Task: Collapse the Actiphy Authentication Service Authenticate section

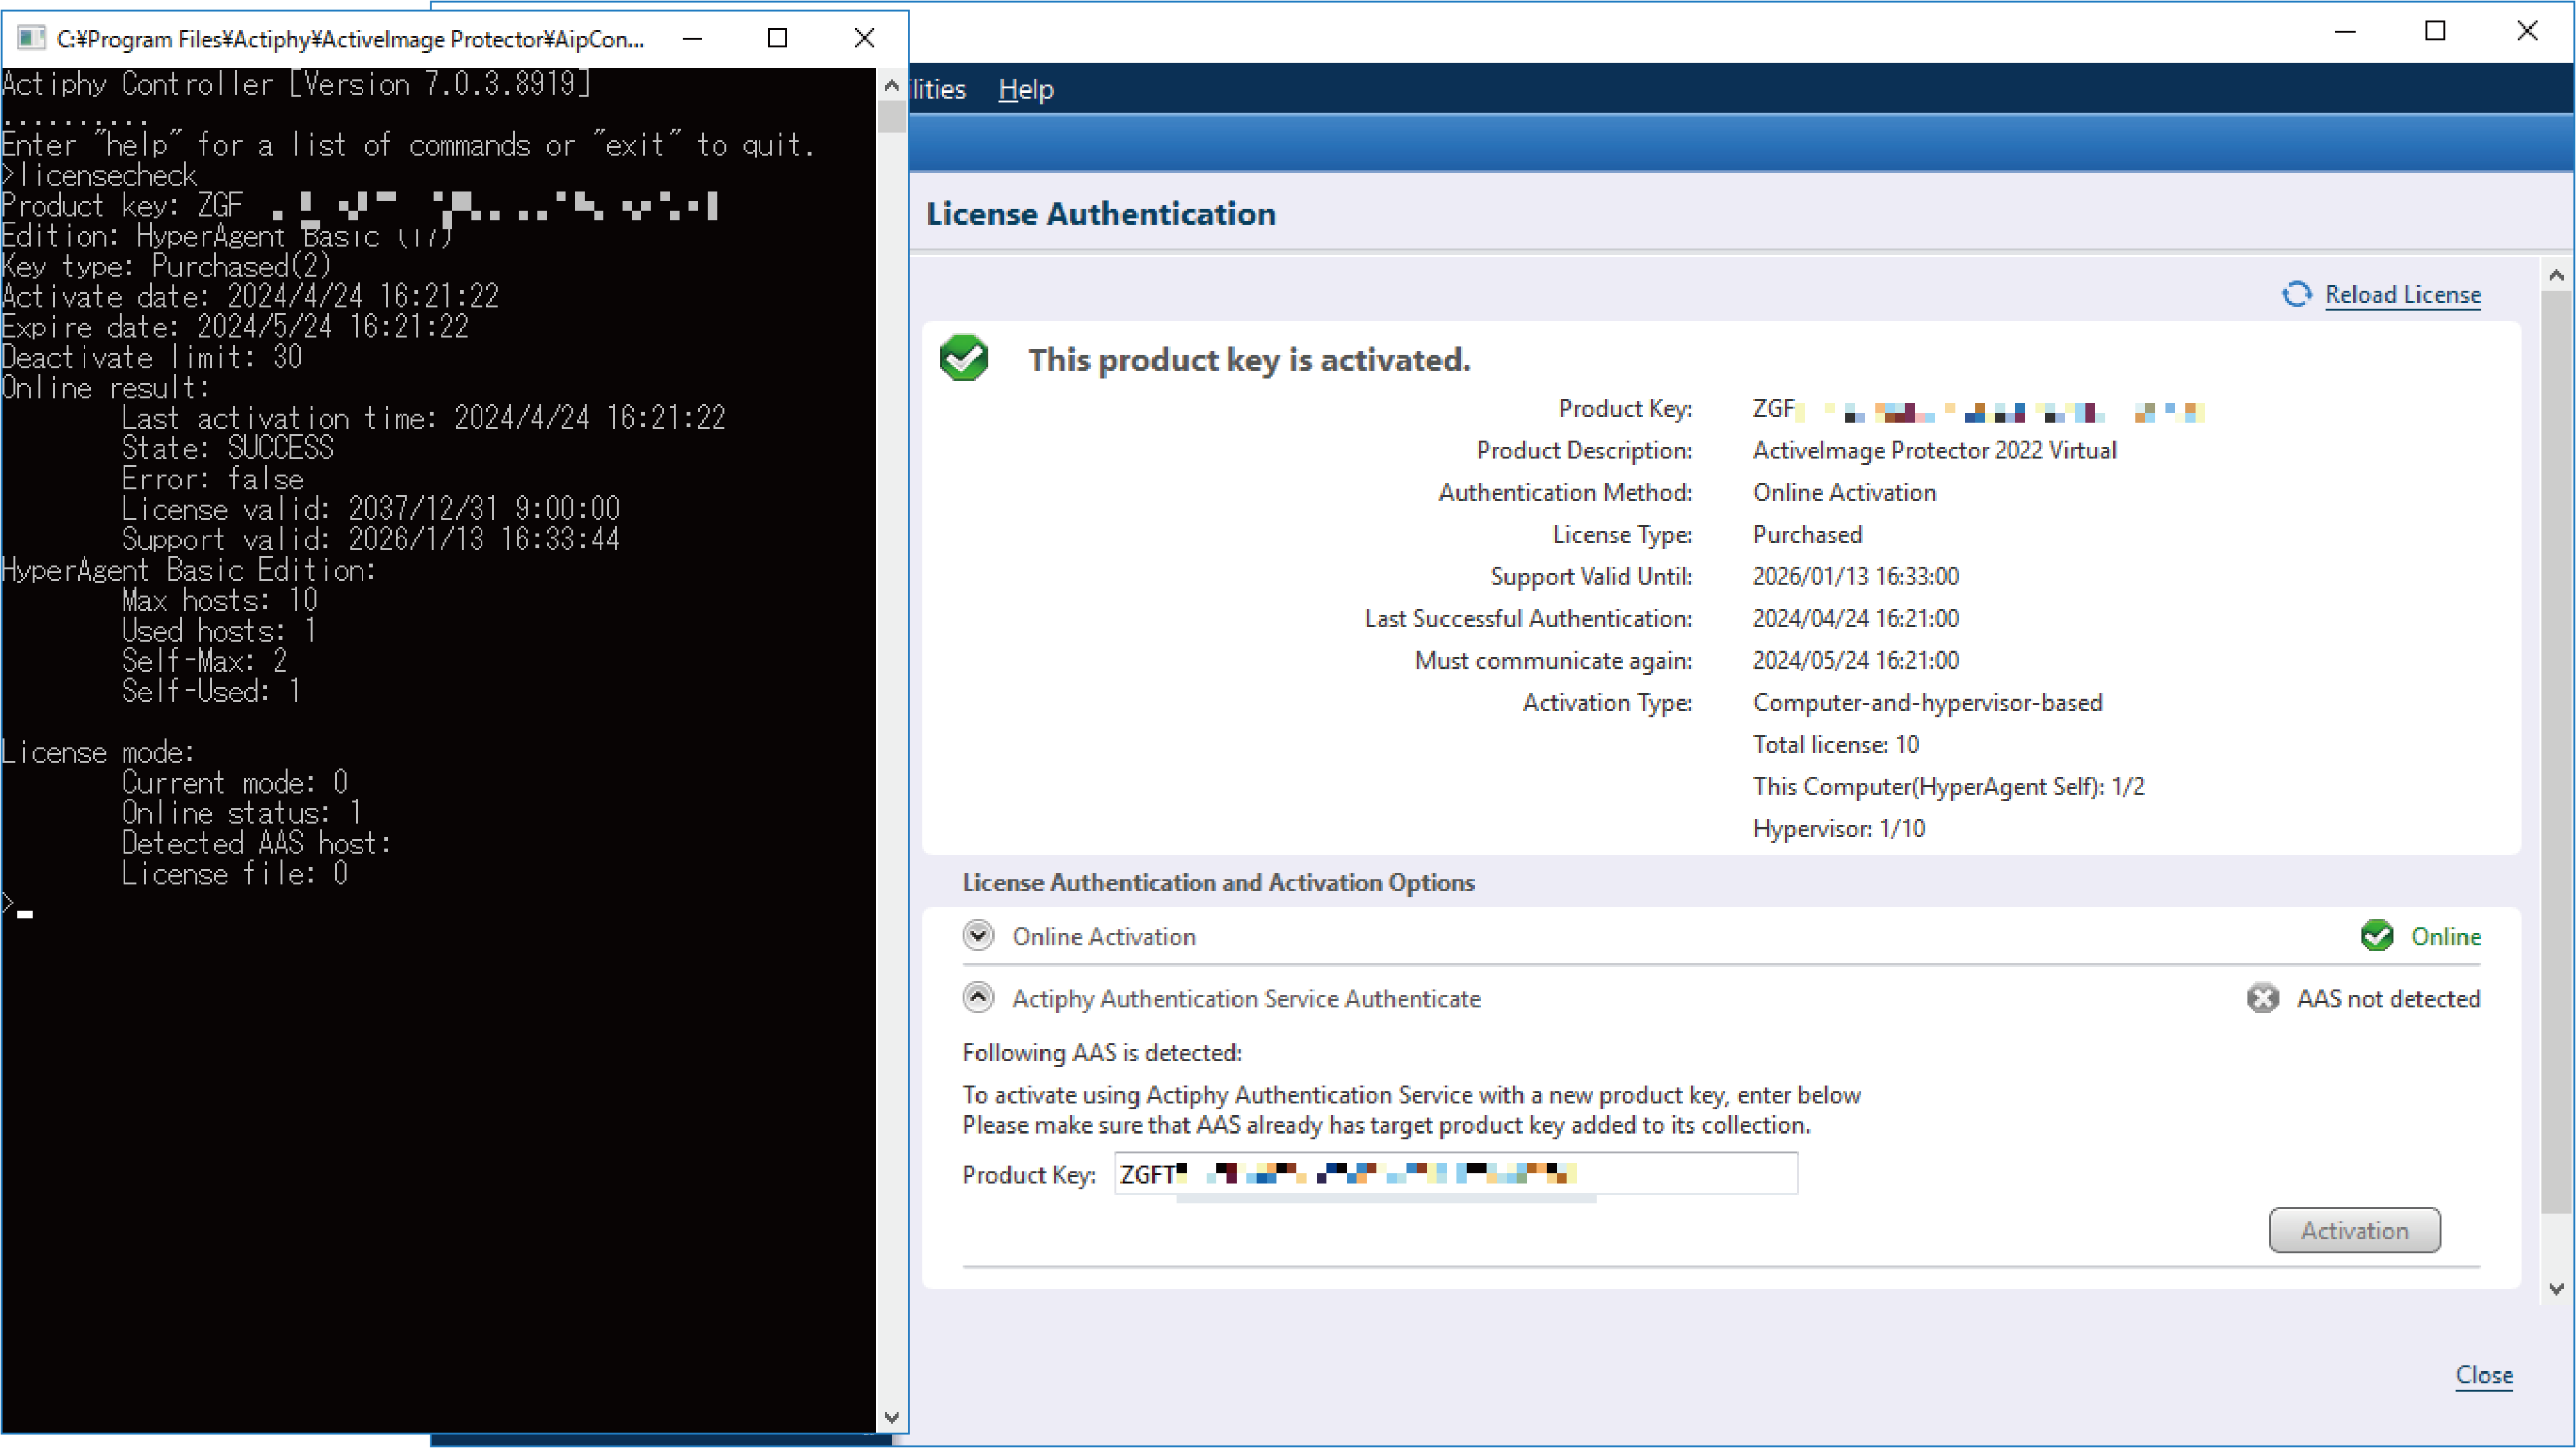Action: tap(978, 998)
